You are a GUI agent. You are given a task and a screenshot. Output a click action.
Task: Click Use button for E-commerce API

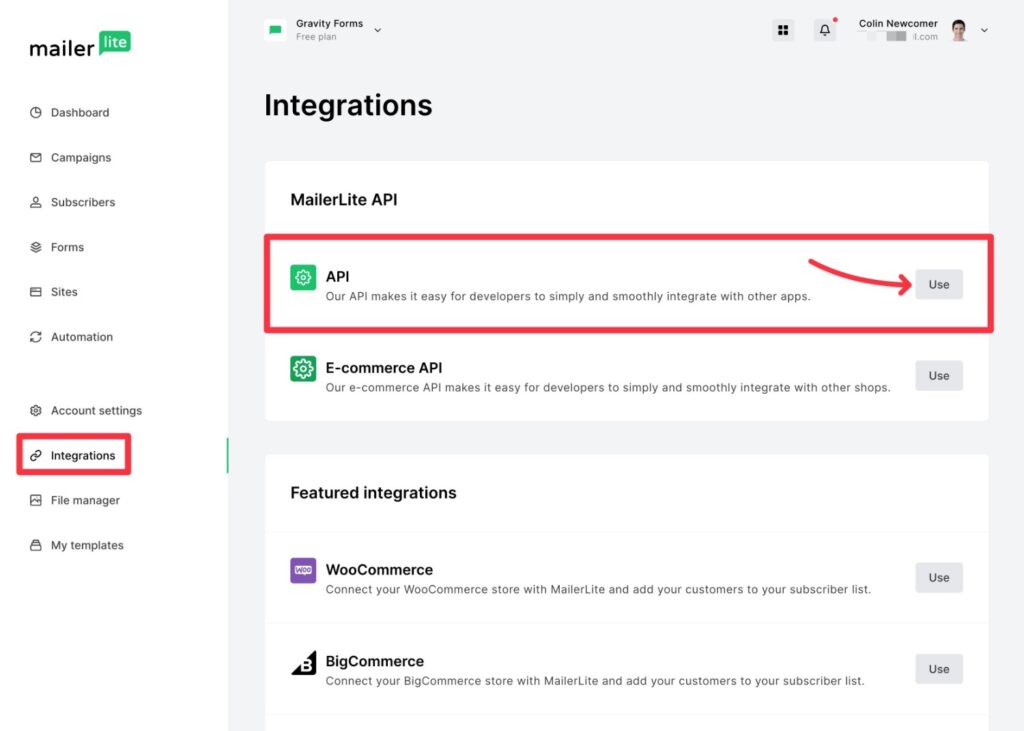(x=938, y=376)
